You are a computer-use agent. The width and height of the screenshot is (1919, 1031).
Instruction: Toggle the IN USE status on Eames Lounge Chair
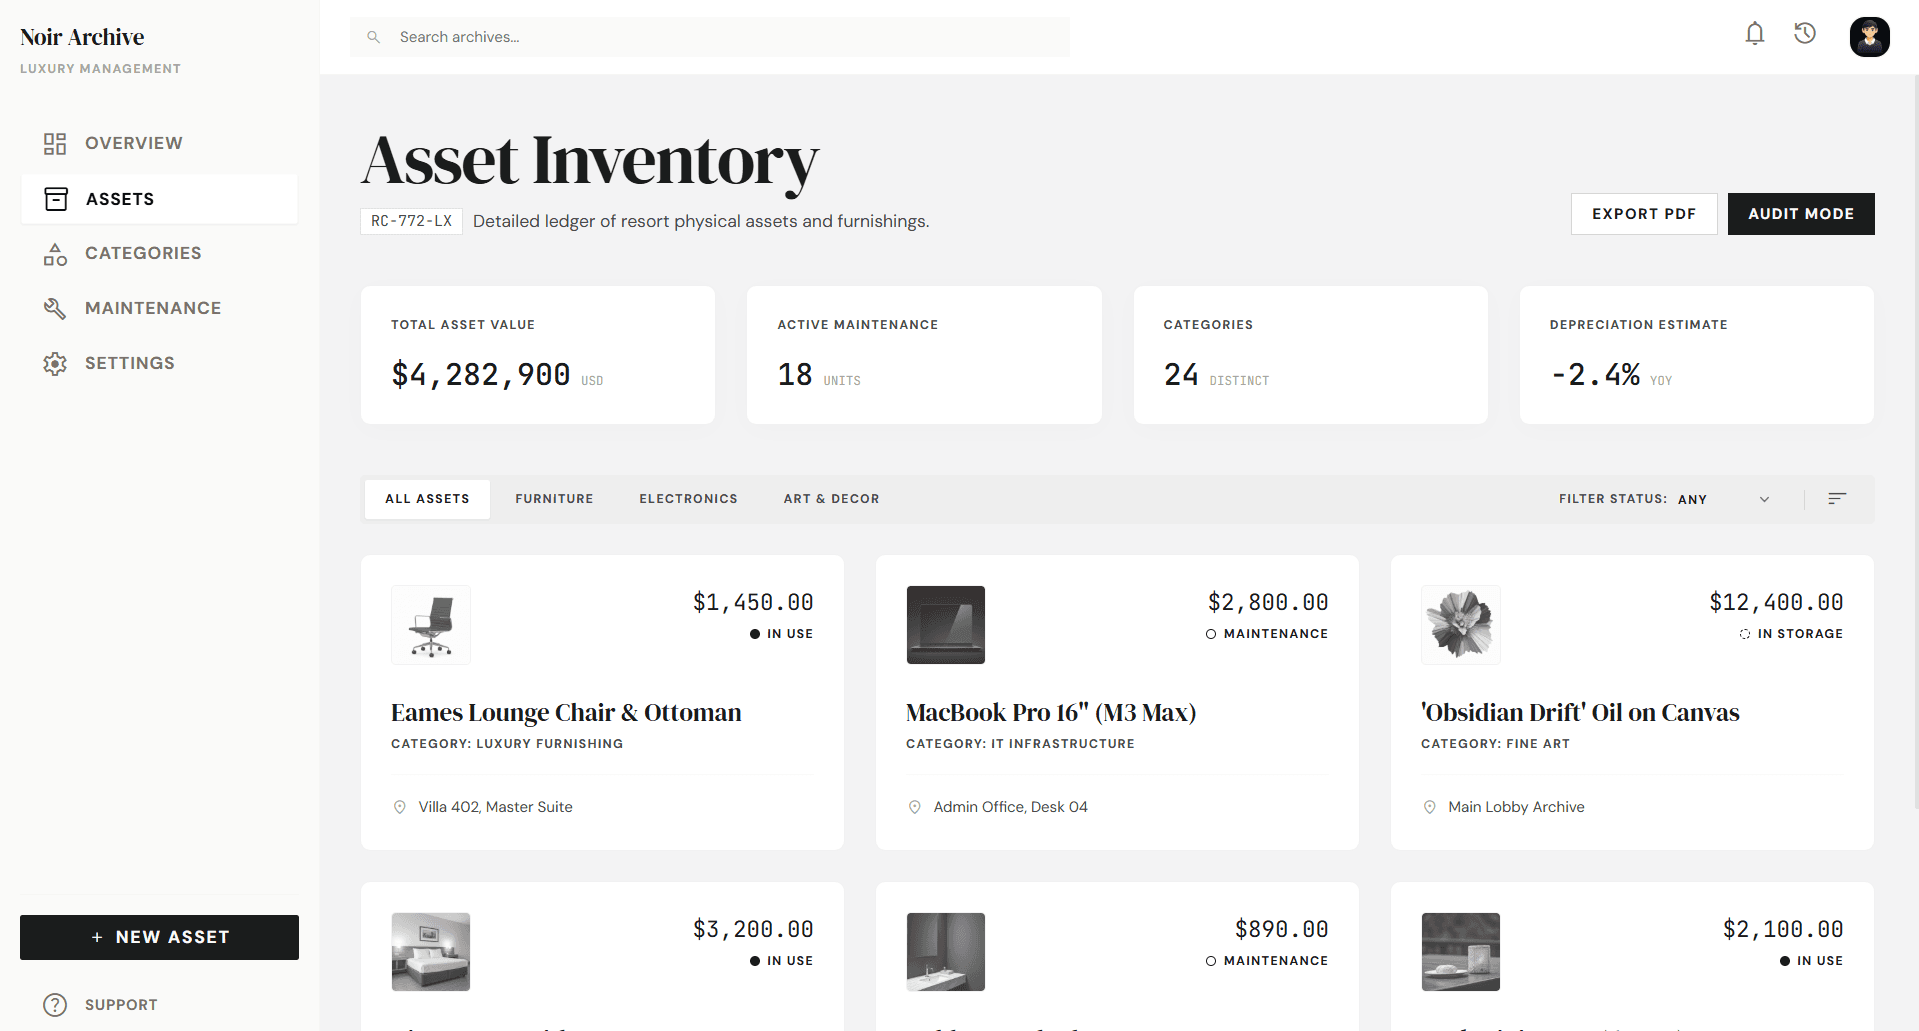coord(782,633)
